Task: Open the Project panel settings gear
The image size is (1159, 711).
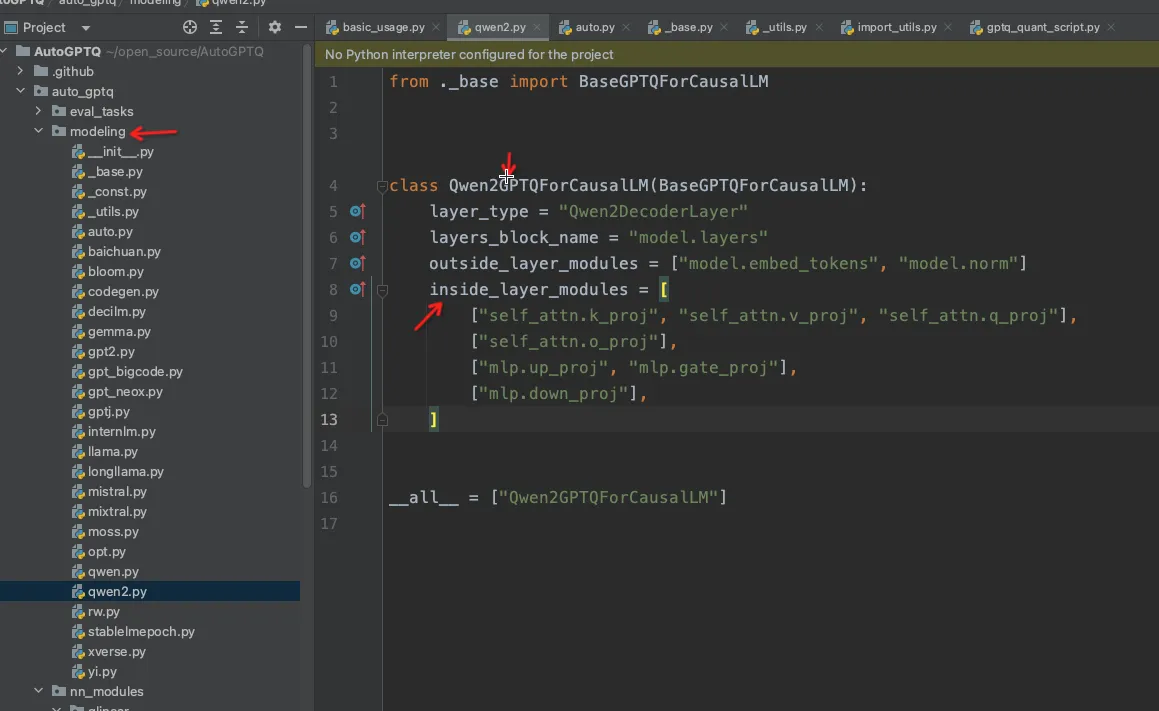Action: click(275, 27)
